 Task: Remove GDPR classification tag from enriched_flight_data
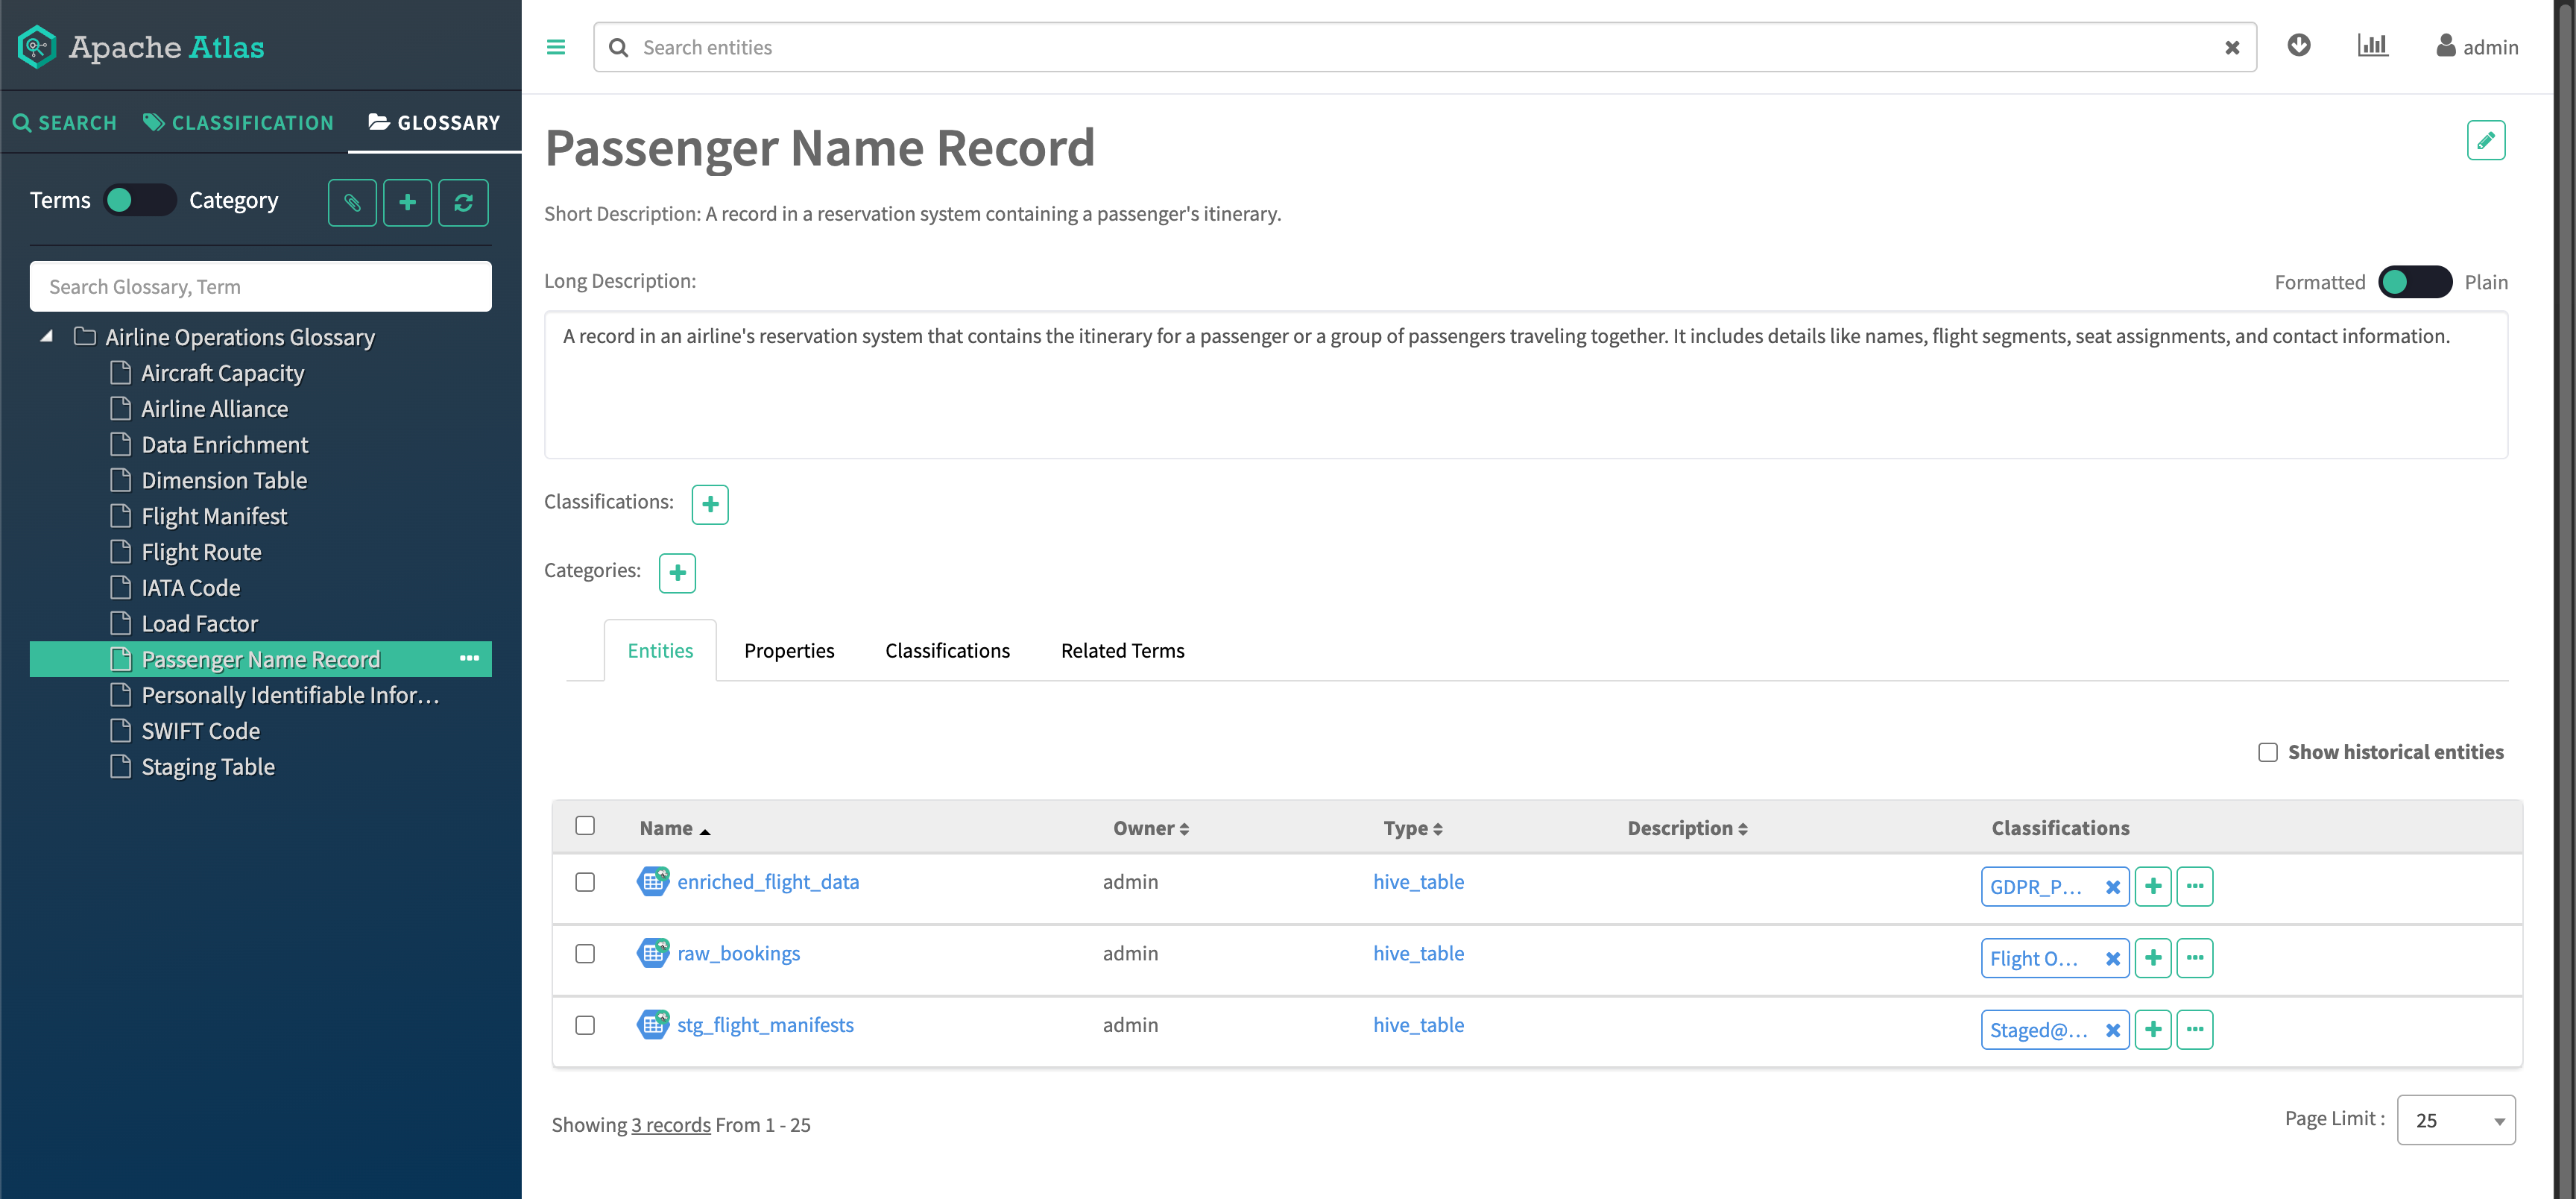point(2112,887)
